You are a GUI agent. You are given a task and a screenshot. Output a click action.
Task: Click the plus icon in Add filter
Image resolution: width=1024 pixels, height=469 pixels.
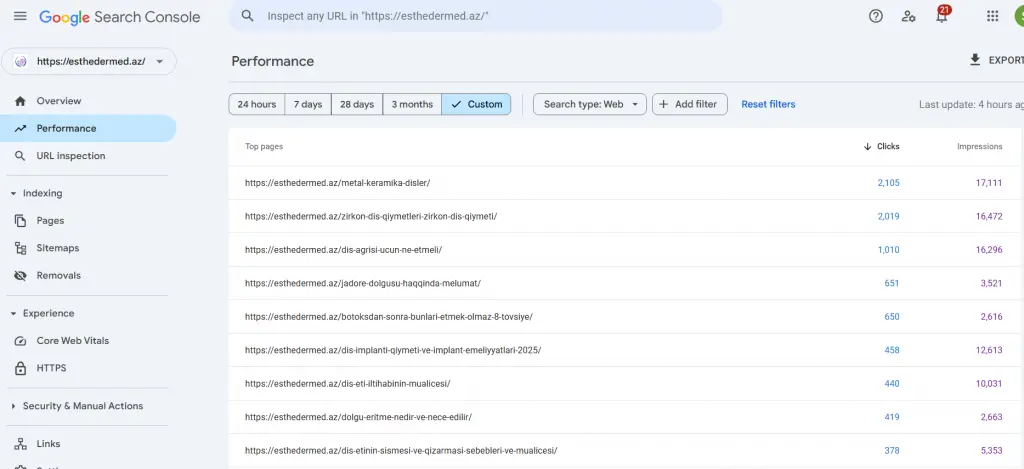pos(664,104)
